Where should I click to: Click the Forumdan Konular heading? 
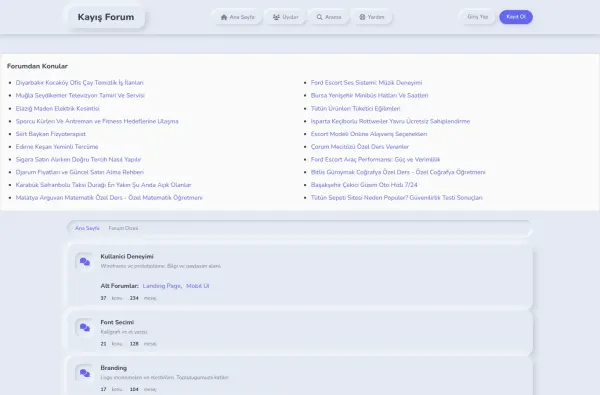tap(37, 66)
